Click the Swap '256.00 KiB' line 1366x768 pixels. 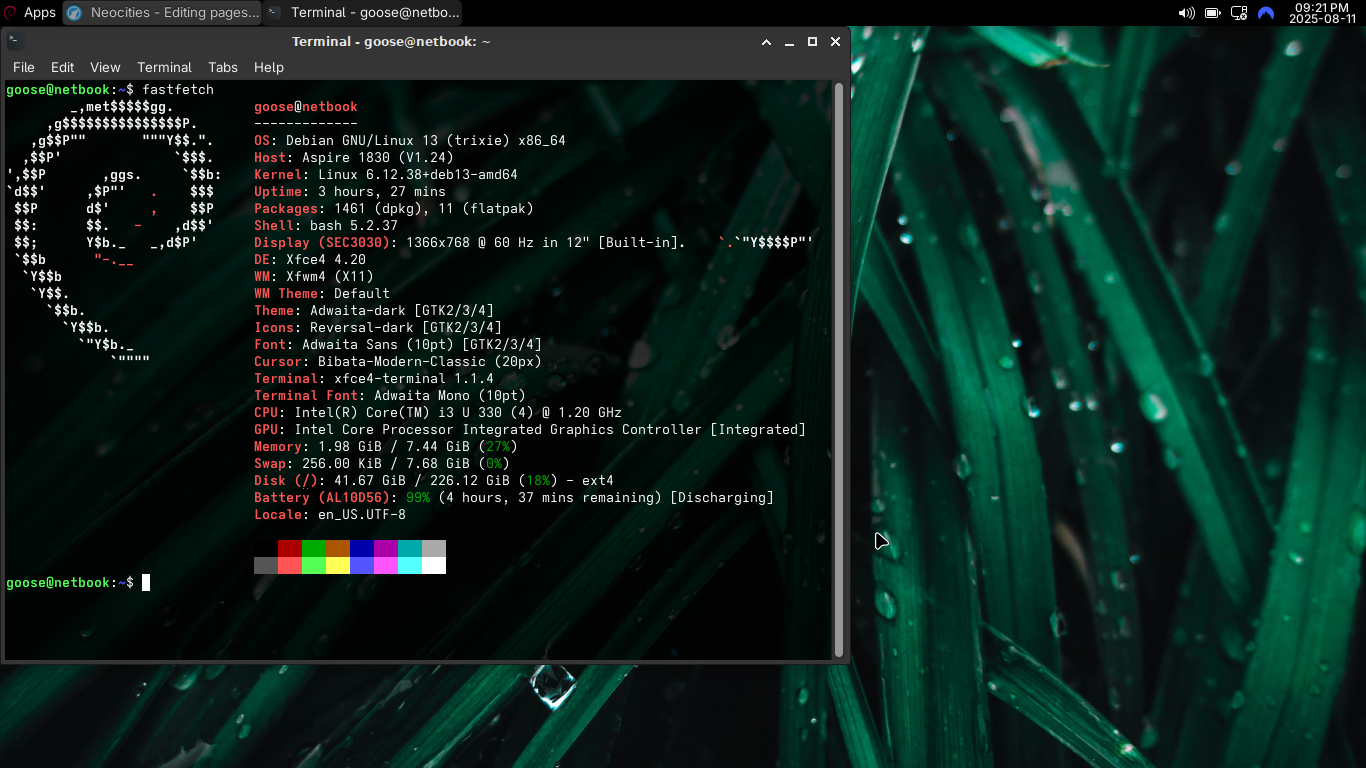coord(382,464)
